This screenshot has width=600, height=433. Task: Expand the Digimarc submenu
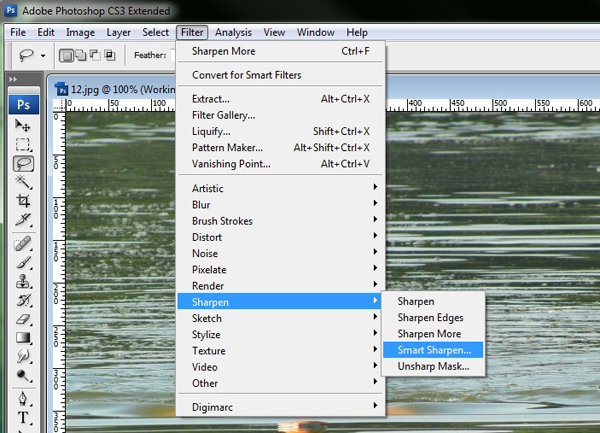(280, 407)
